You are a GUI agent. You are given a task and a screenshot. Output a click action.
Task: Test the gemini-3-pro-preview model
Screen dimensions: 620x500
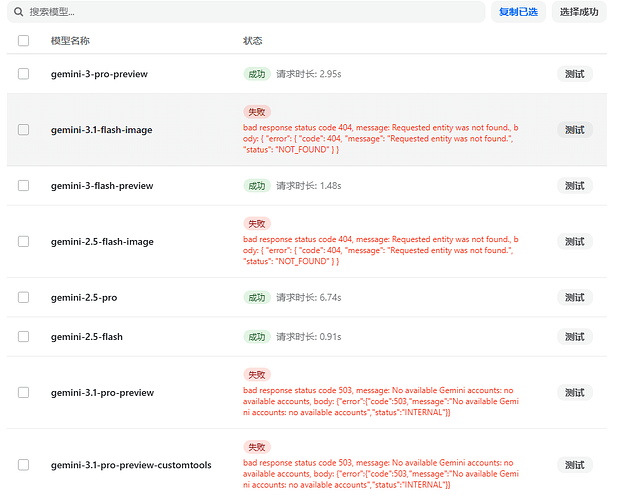[x=575, y=74]
